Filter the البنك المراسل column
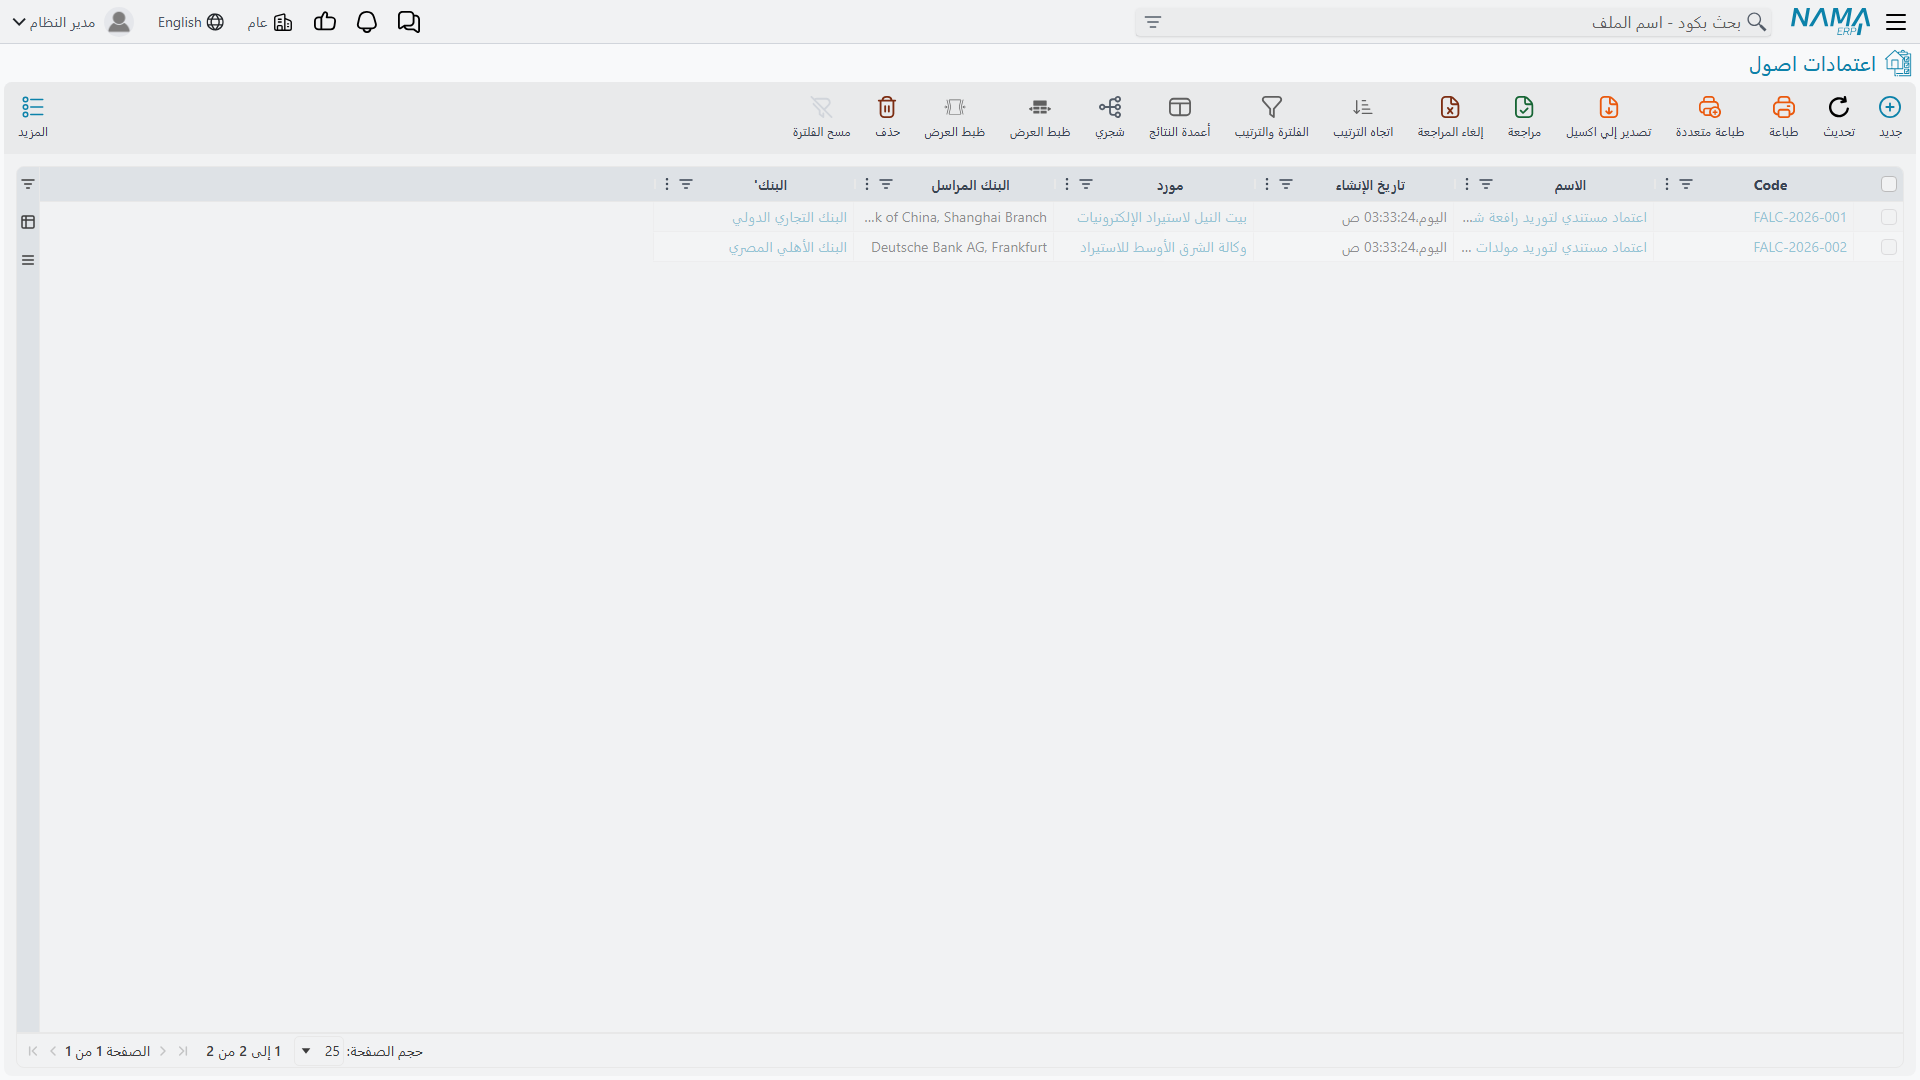1920x1080 pixels. click(x=886, y=184)
